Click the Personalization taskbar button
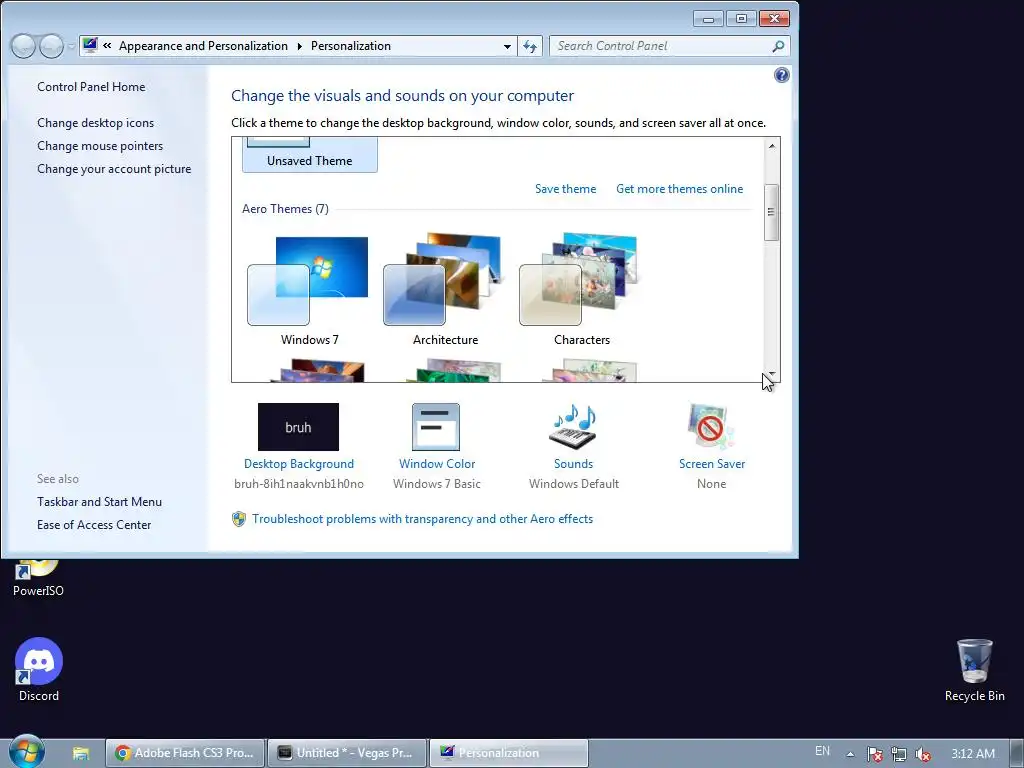Viewport: 1024px width, 768px height. tap(509, 753)
